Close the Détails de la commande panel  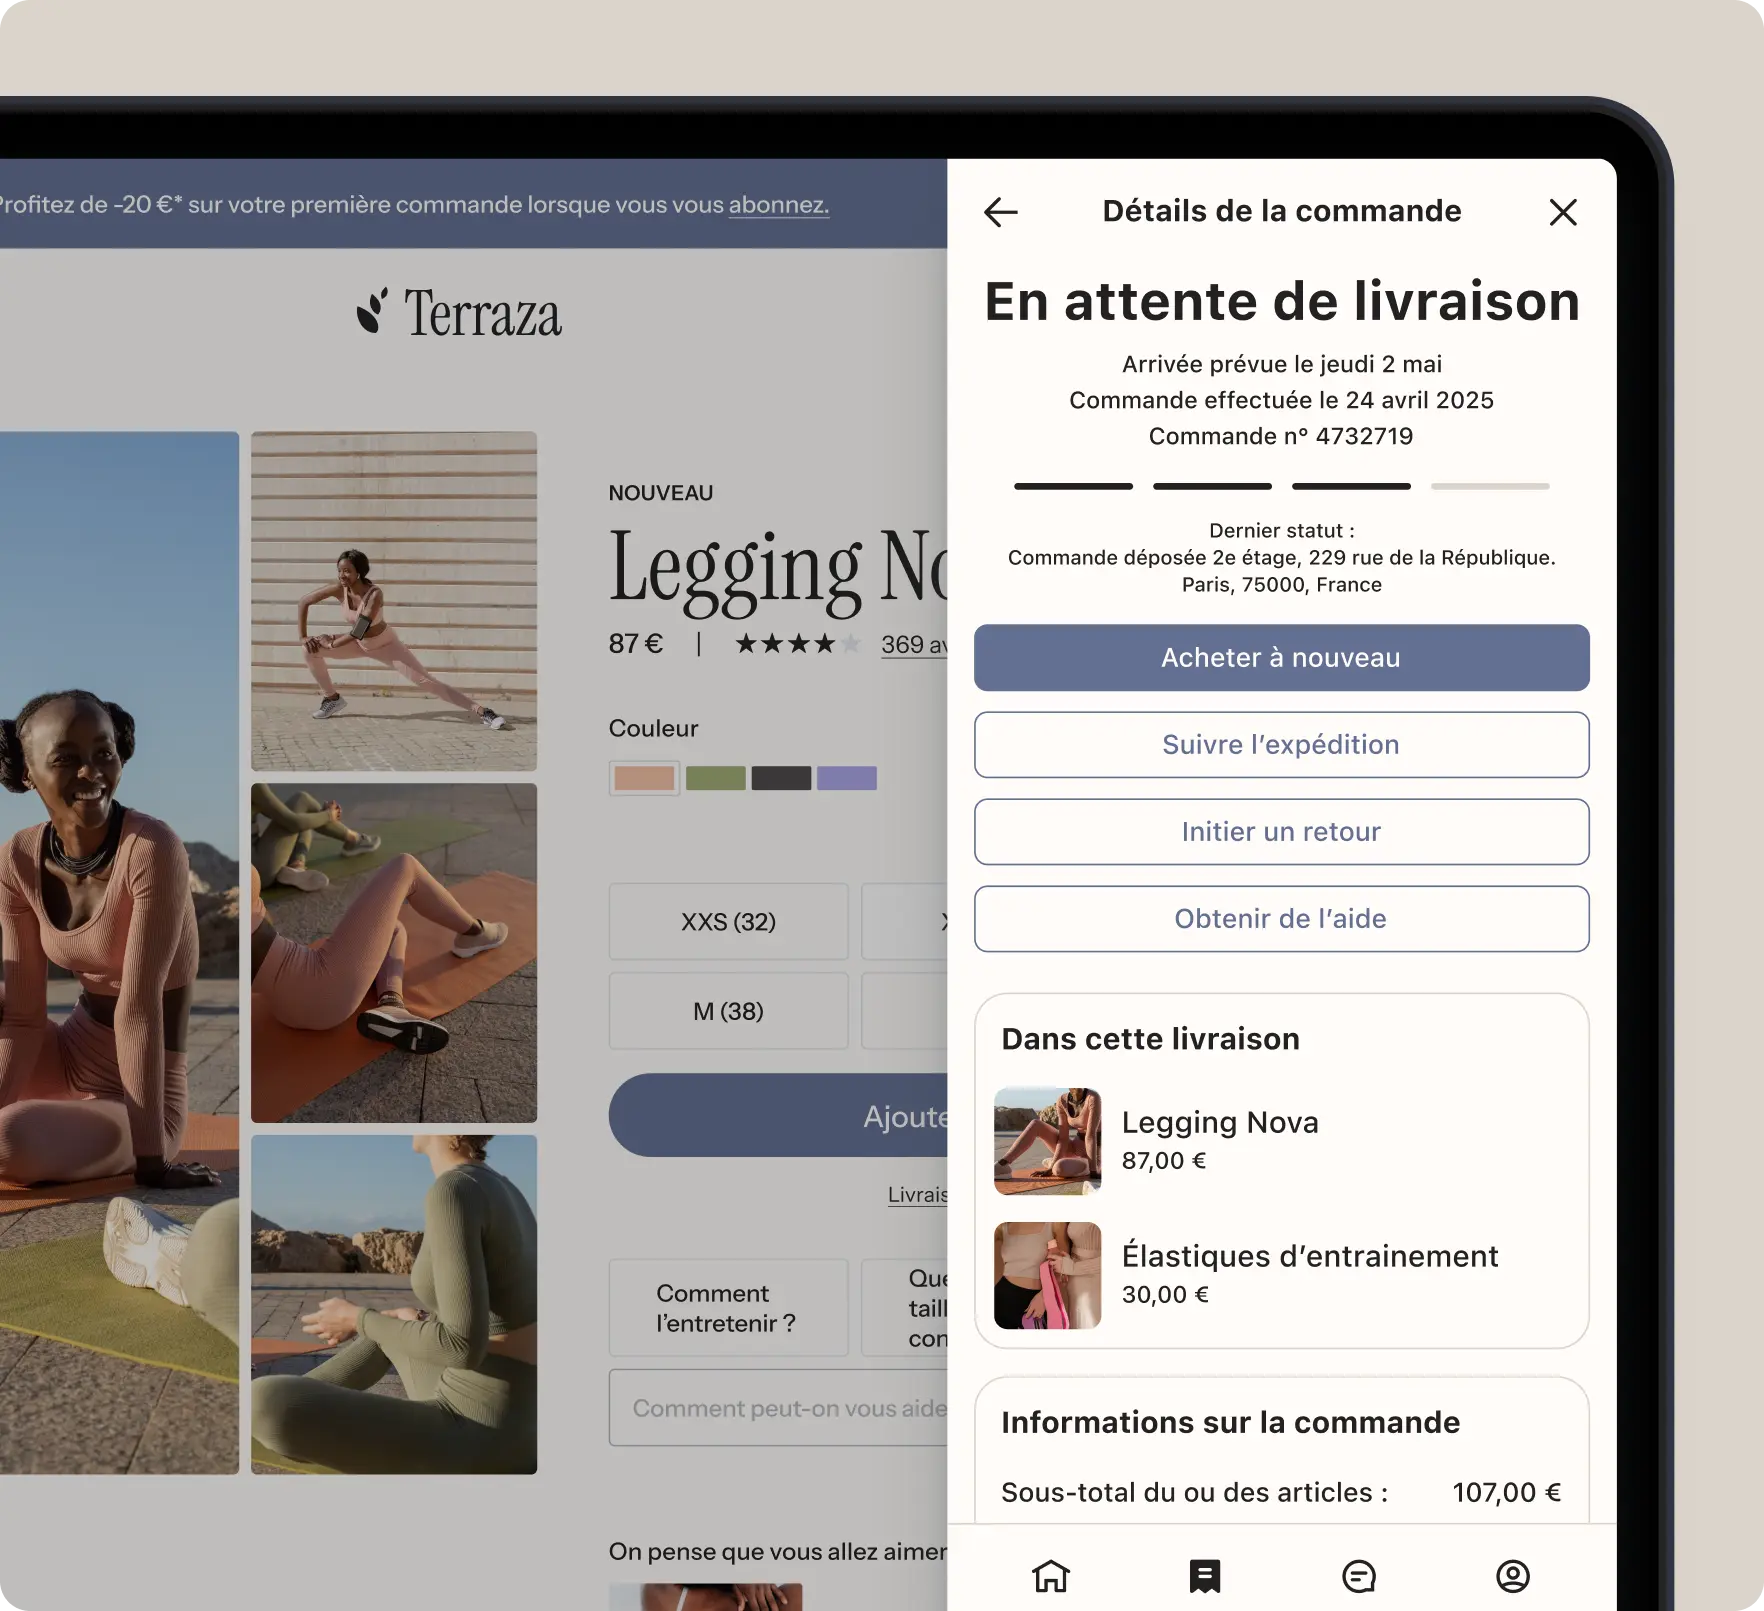1563,212
